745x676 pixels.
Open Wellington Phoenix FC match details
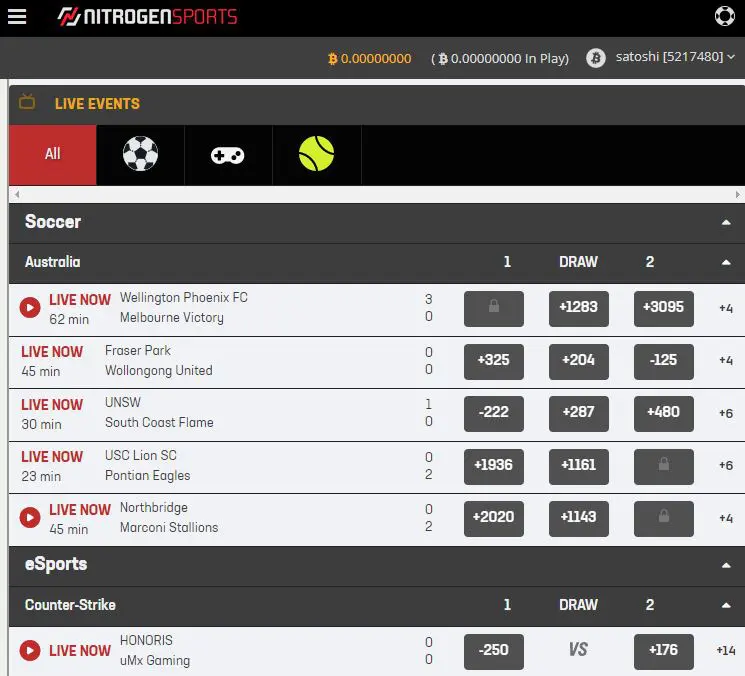point(183,307)
